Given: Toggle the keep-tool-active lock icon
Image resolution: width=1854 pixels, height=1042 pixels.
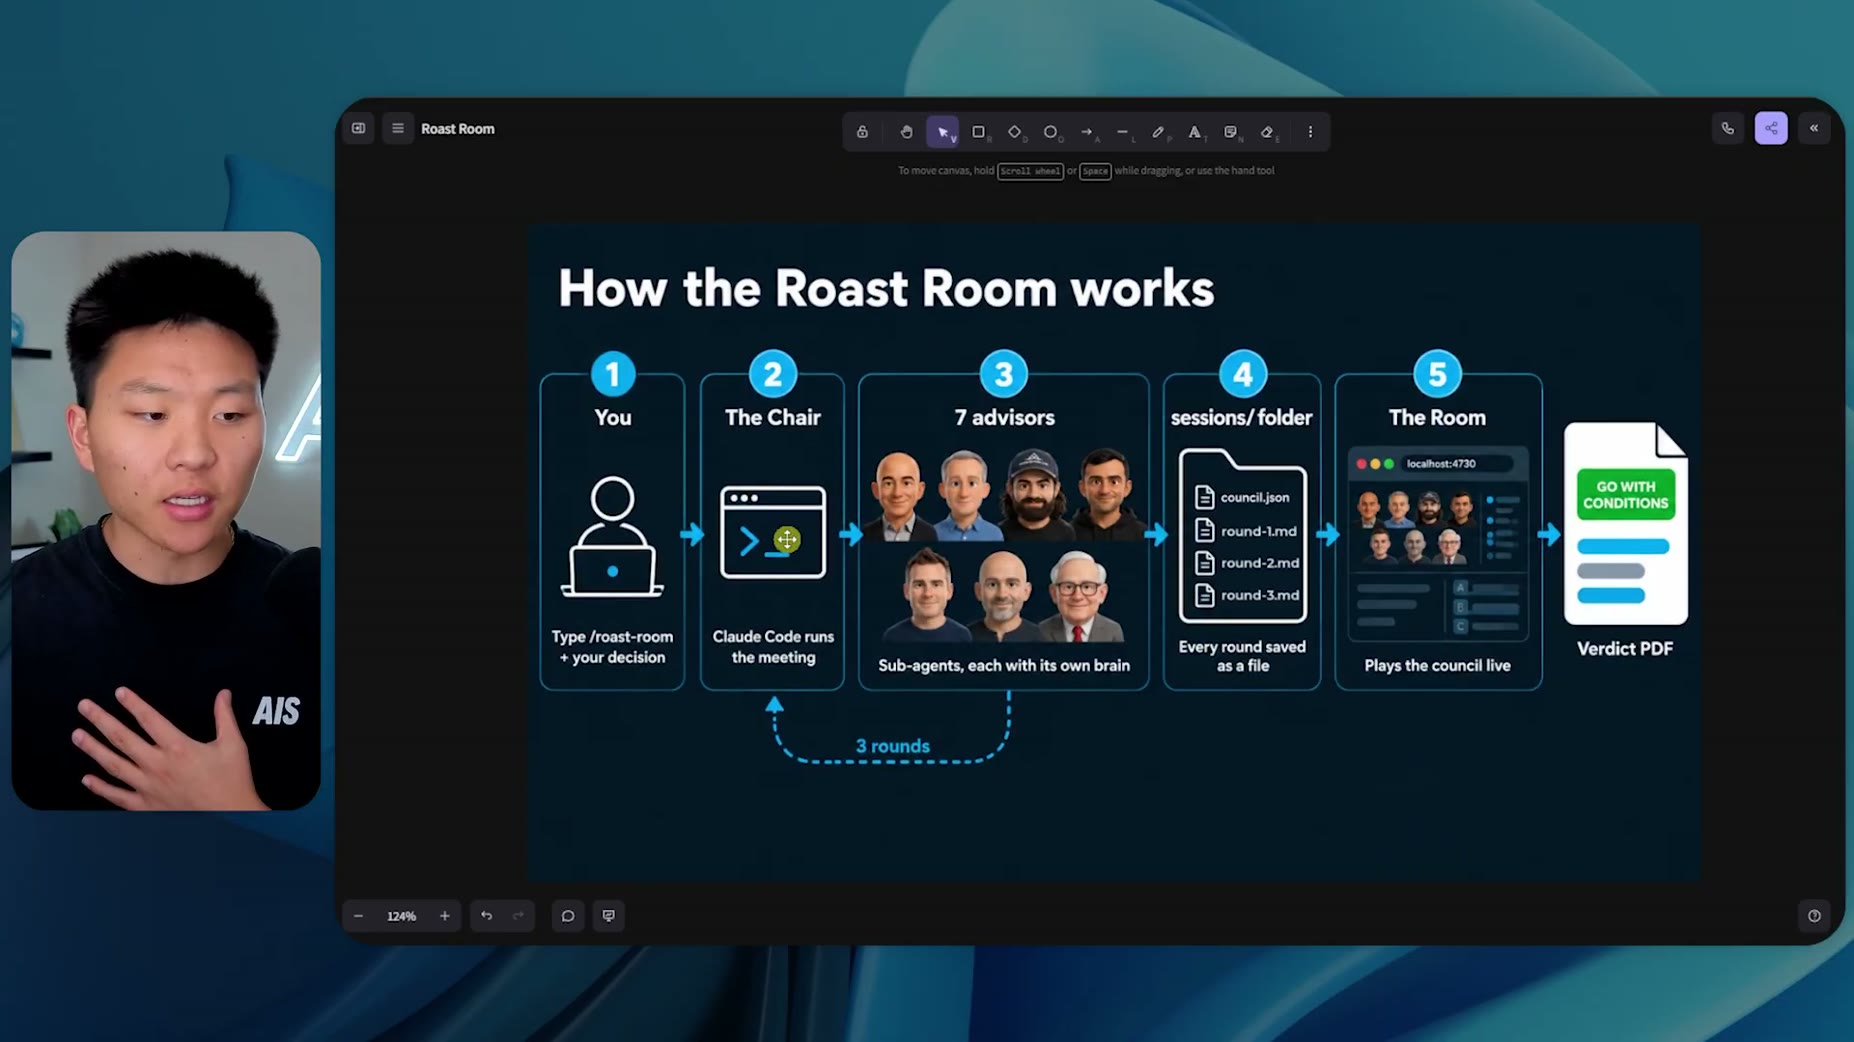Looking at the screenshot, I should click(x=862, y=132).
